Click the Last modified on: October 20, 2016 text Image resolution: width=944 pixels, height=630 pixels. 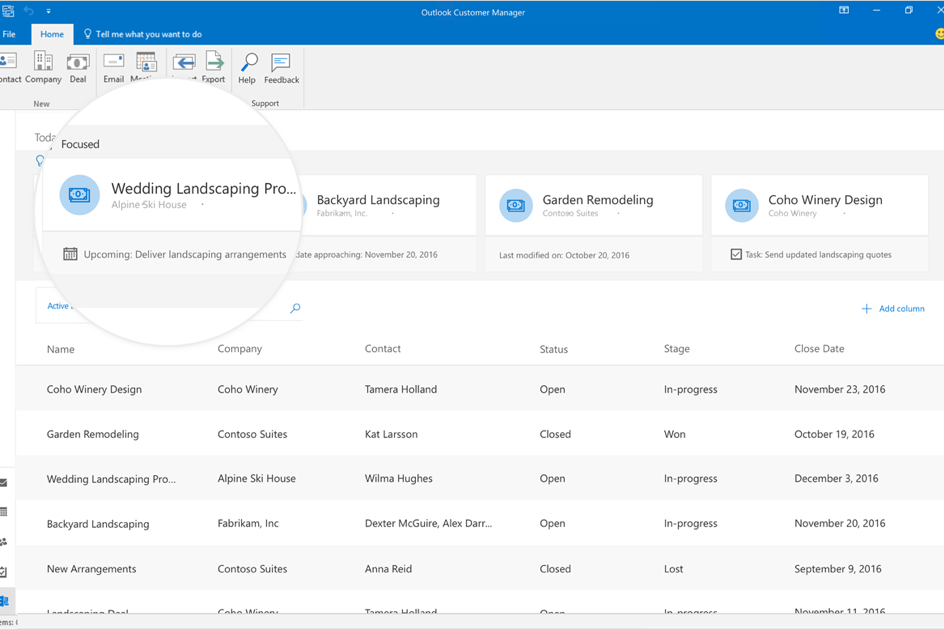pos(564,255)
